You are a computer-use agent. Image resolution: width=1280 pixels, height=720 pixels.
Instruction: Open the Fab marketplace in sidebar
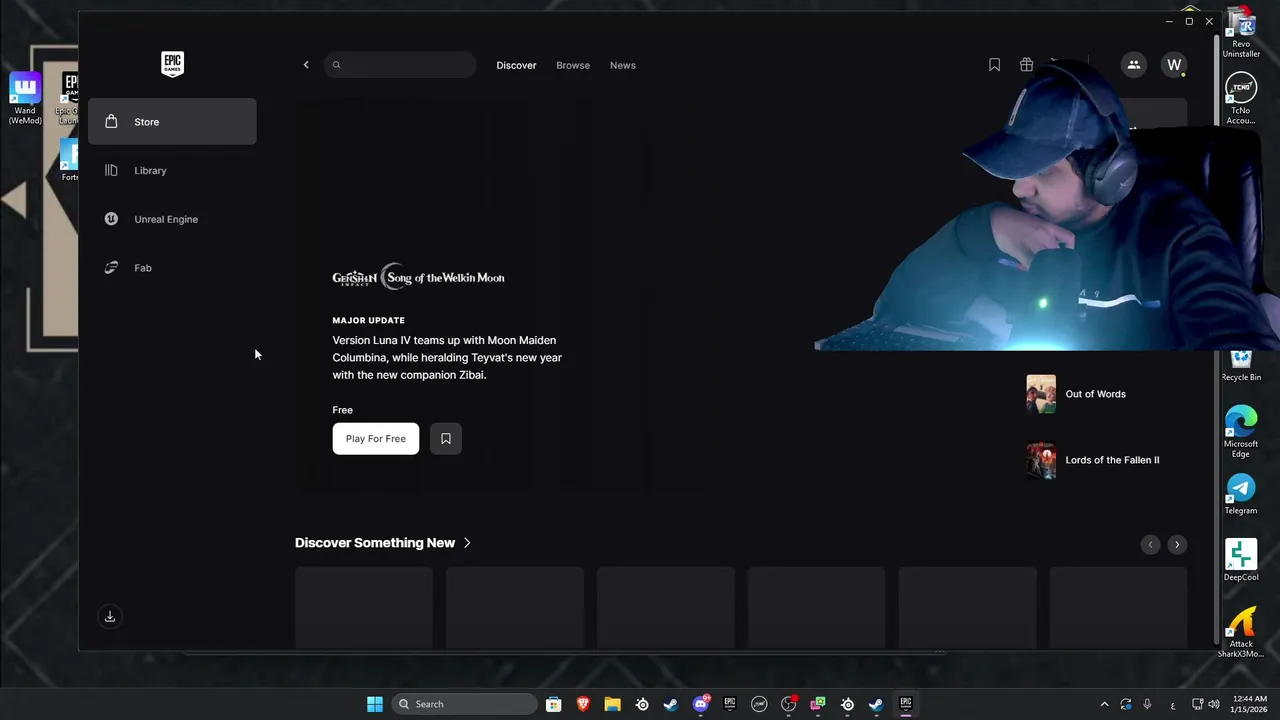click(172, 268)
